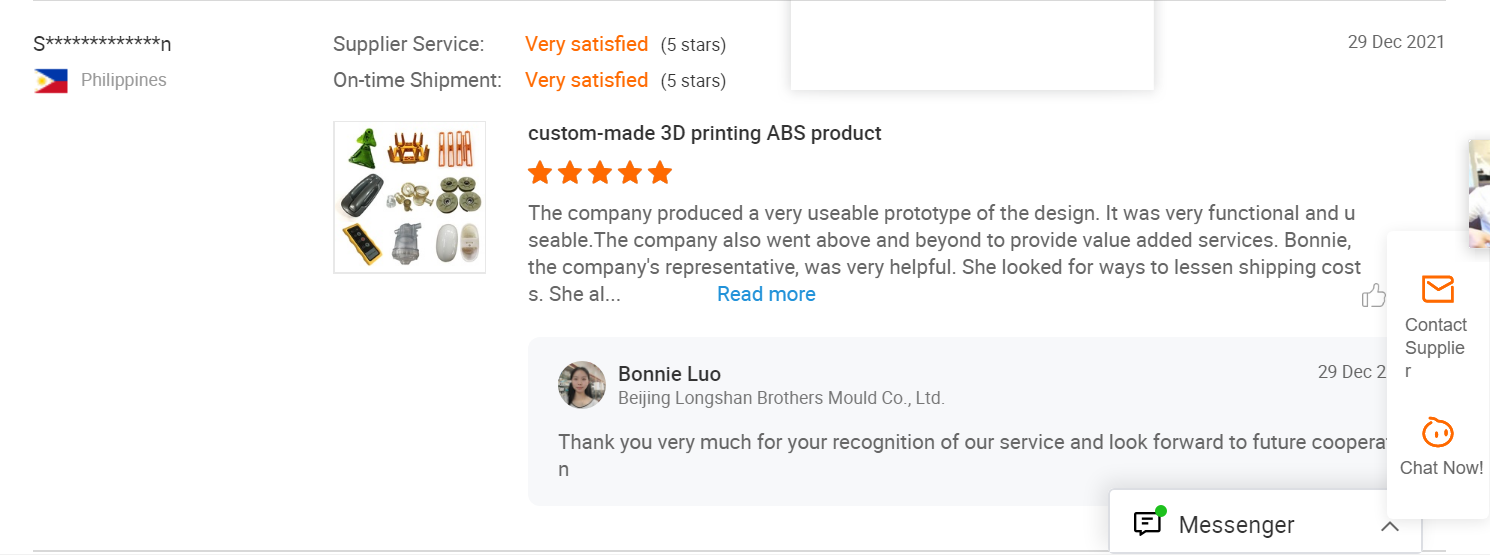Image resolution: width=1490 pixels, height=555 pixels.
Task: Click the Messenger chat bubble icon
Action: point(1148,523)
